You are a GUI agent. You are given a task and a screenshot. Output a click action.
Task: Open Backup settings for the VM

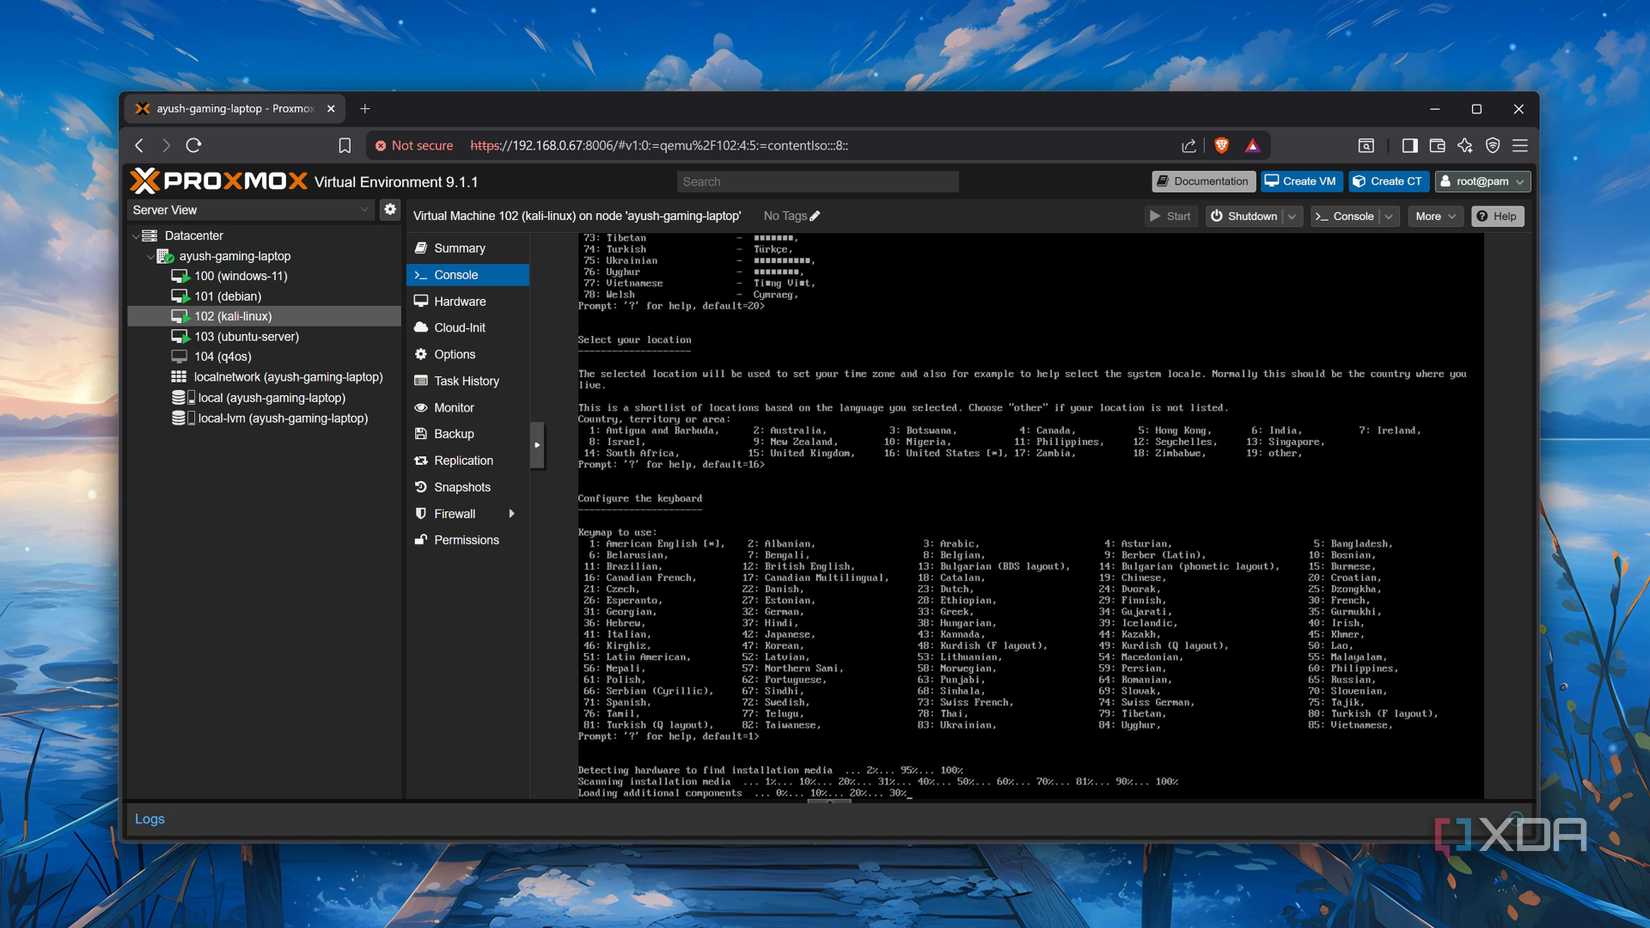pyautogui.click(x=452, y=433)
